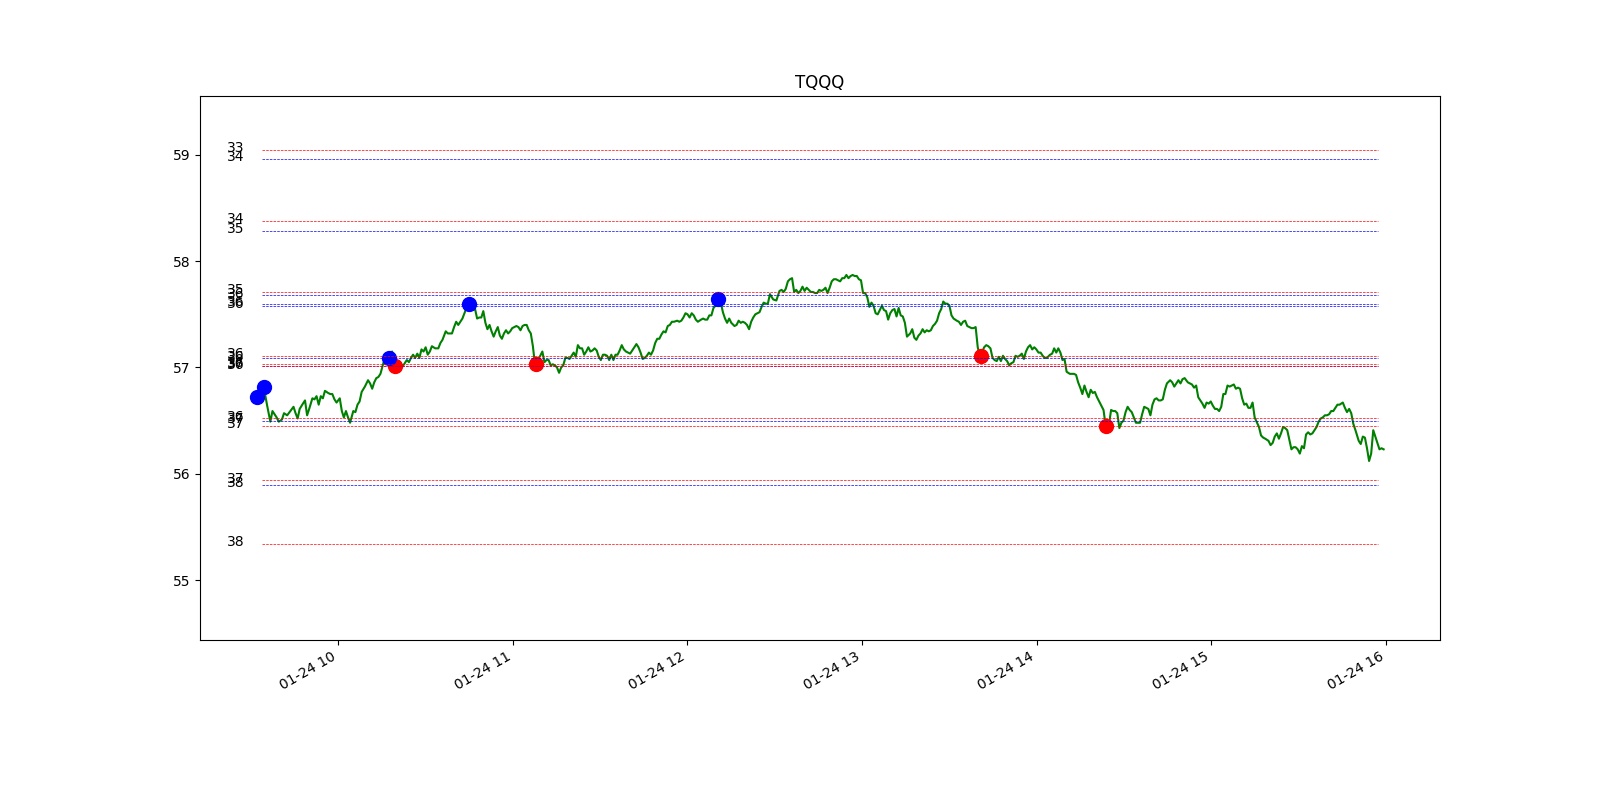
Task: Click x-axis label 01-24 16
Action: 1355,669
